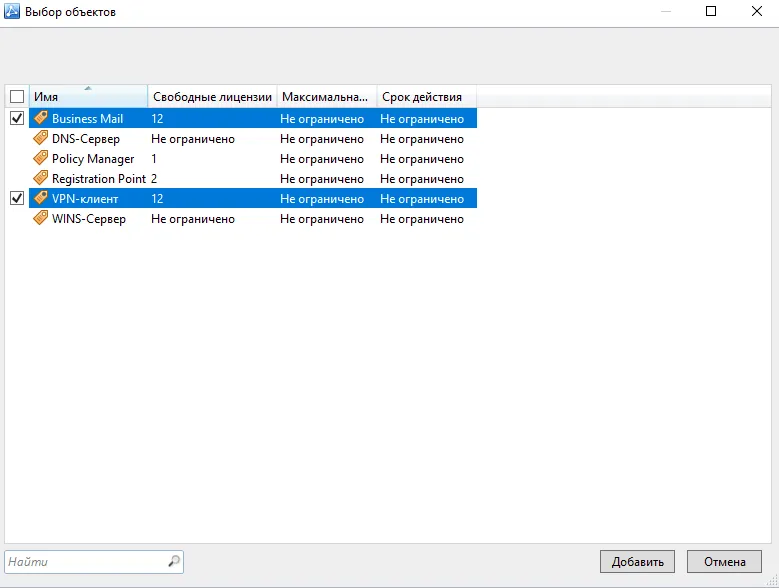Toggle the select-all checkbox in header
Viewport: 779px width, 588px height.
(x=17, y=96)
